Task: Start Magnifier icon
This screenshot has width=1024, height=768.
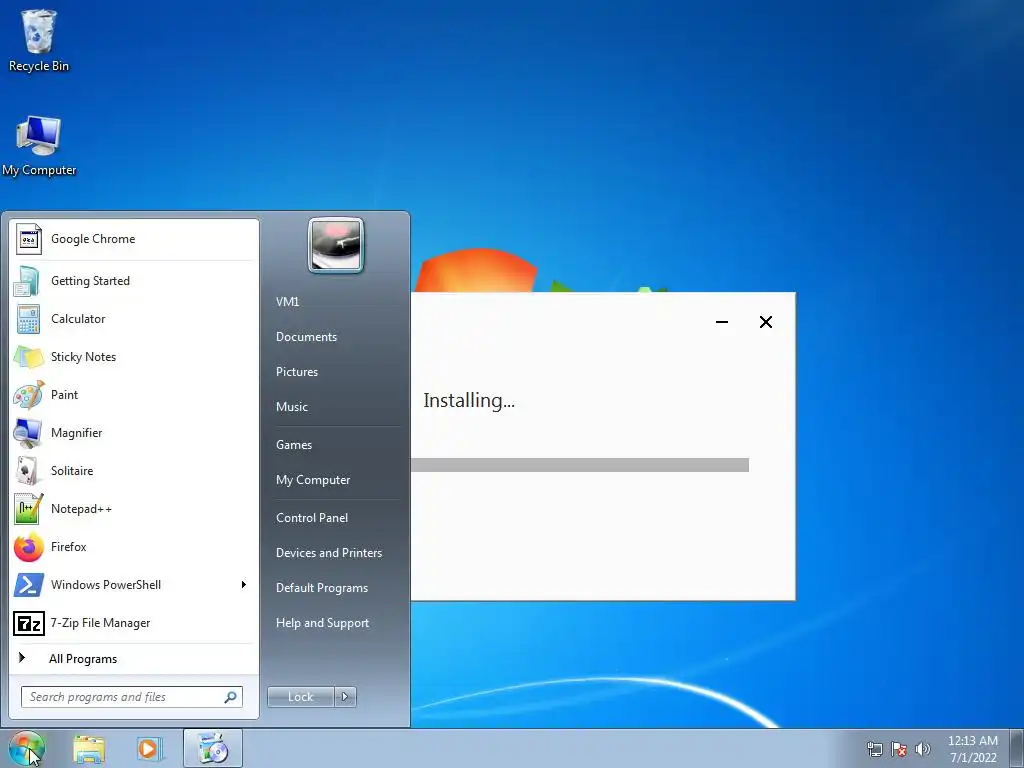Action: coord(28,432)
